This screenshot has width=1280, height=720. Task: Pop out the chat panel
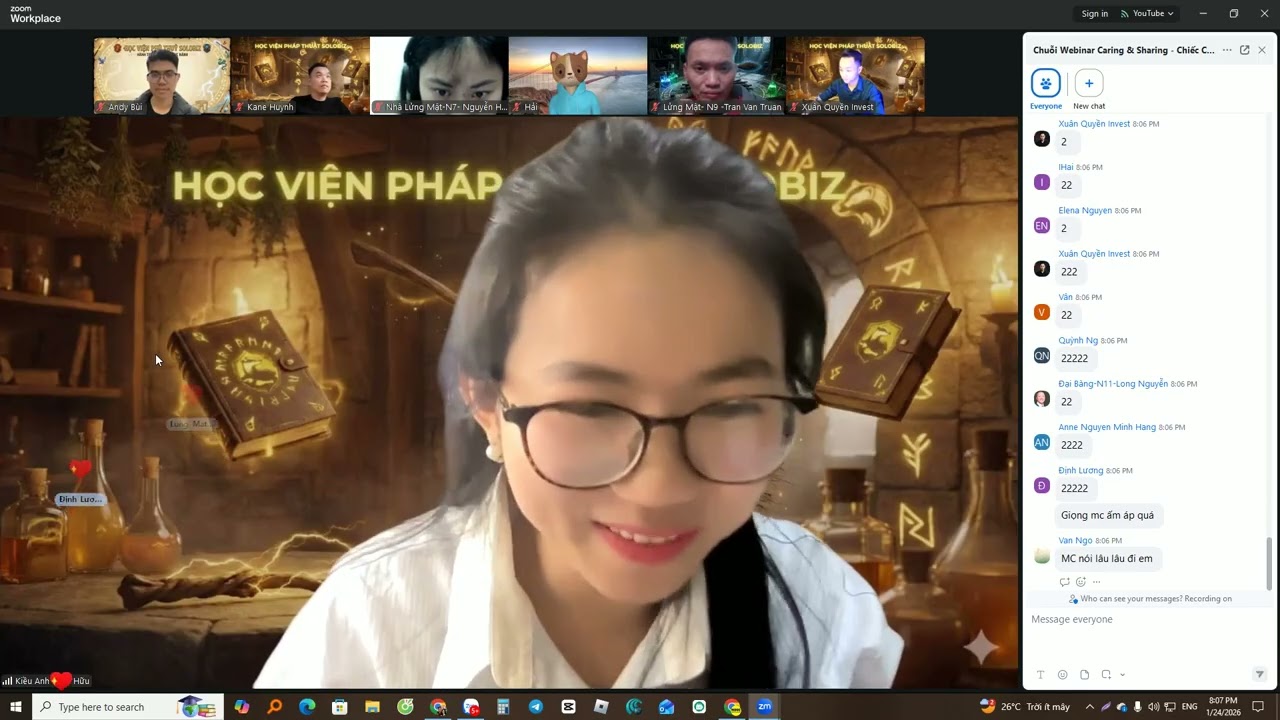pos(1244,50)
